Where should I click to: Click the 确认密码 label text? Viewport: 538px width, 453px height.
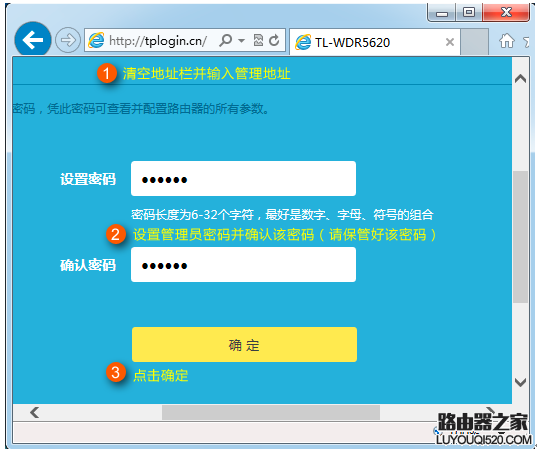click(88, 265)
